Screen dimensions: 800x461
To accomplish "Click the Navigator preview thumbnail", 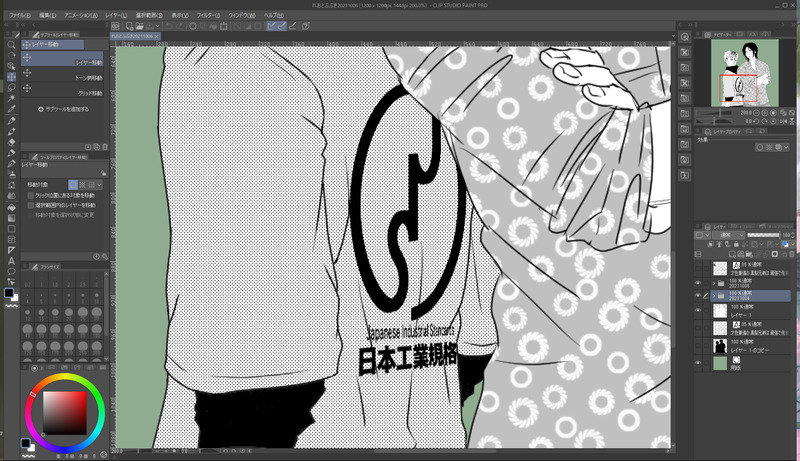I will coord(744,72).
